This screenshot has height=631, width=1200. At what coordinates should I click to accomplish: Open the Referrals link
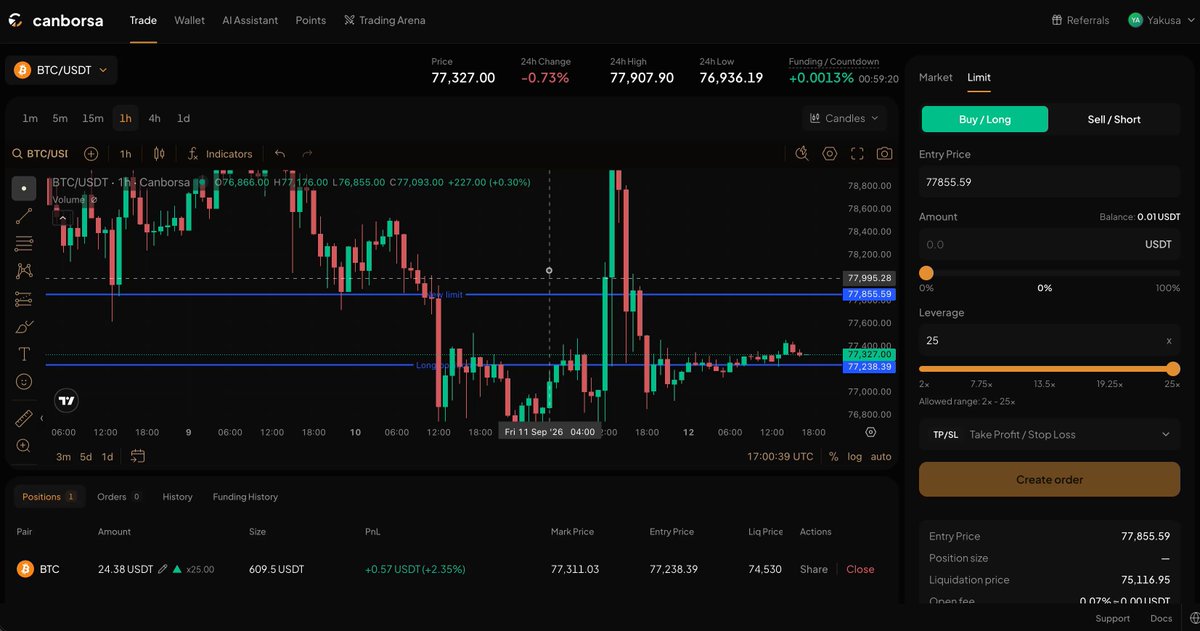point(1080,20)
